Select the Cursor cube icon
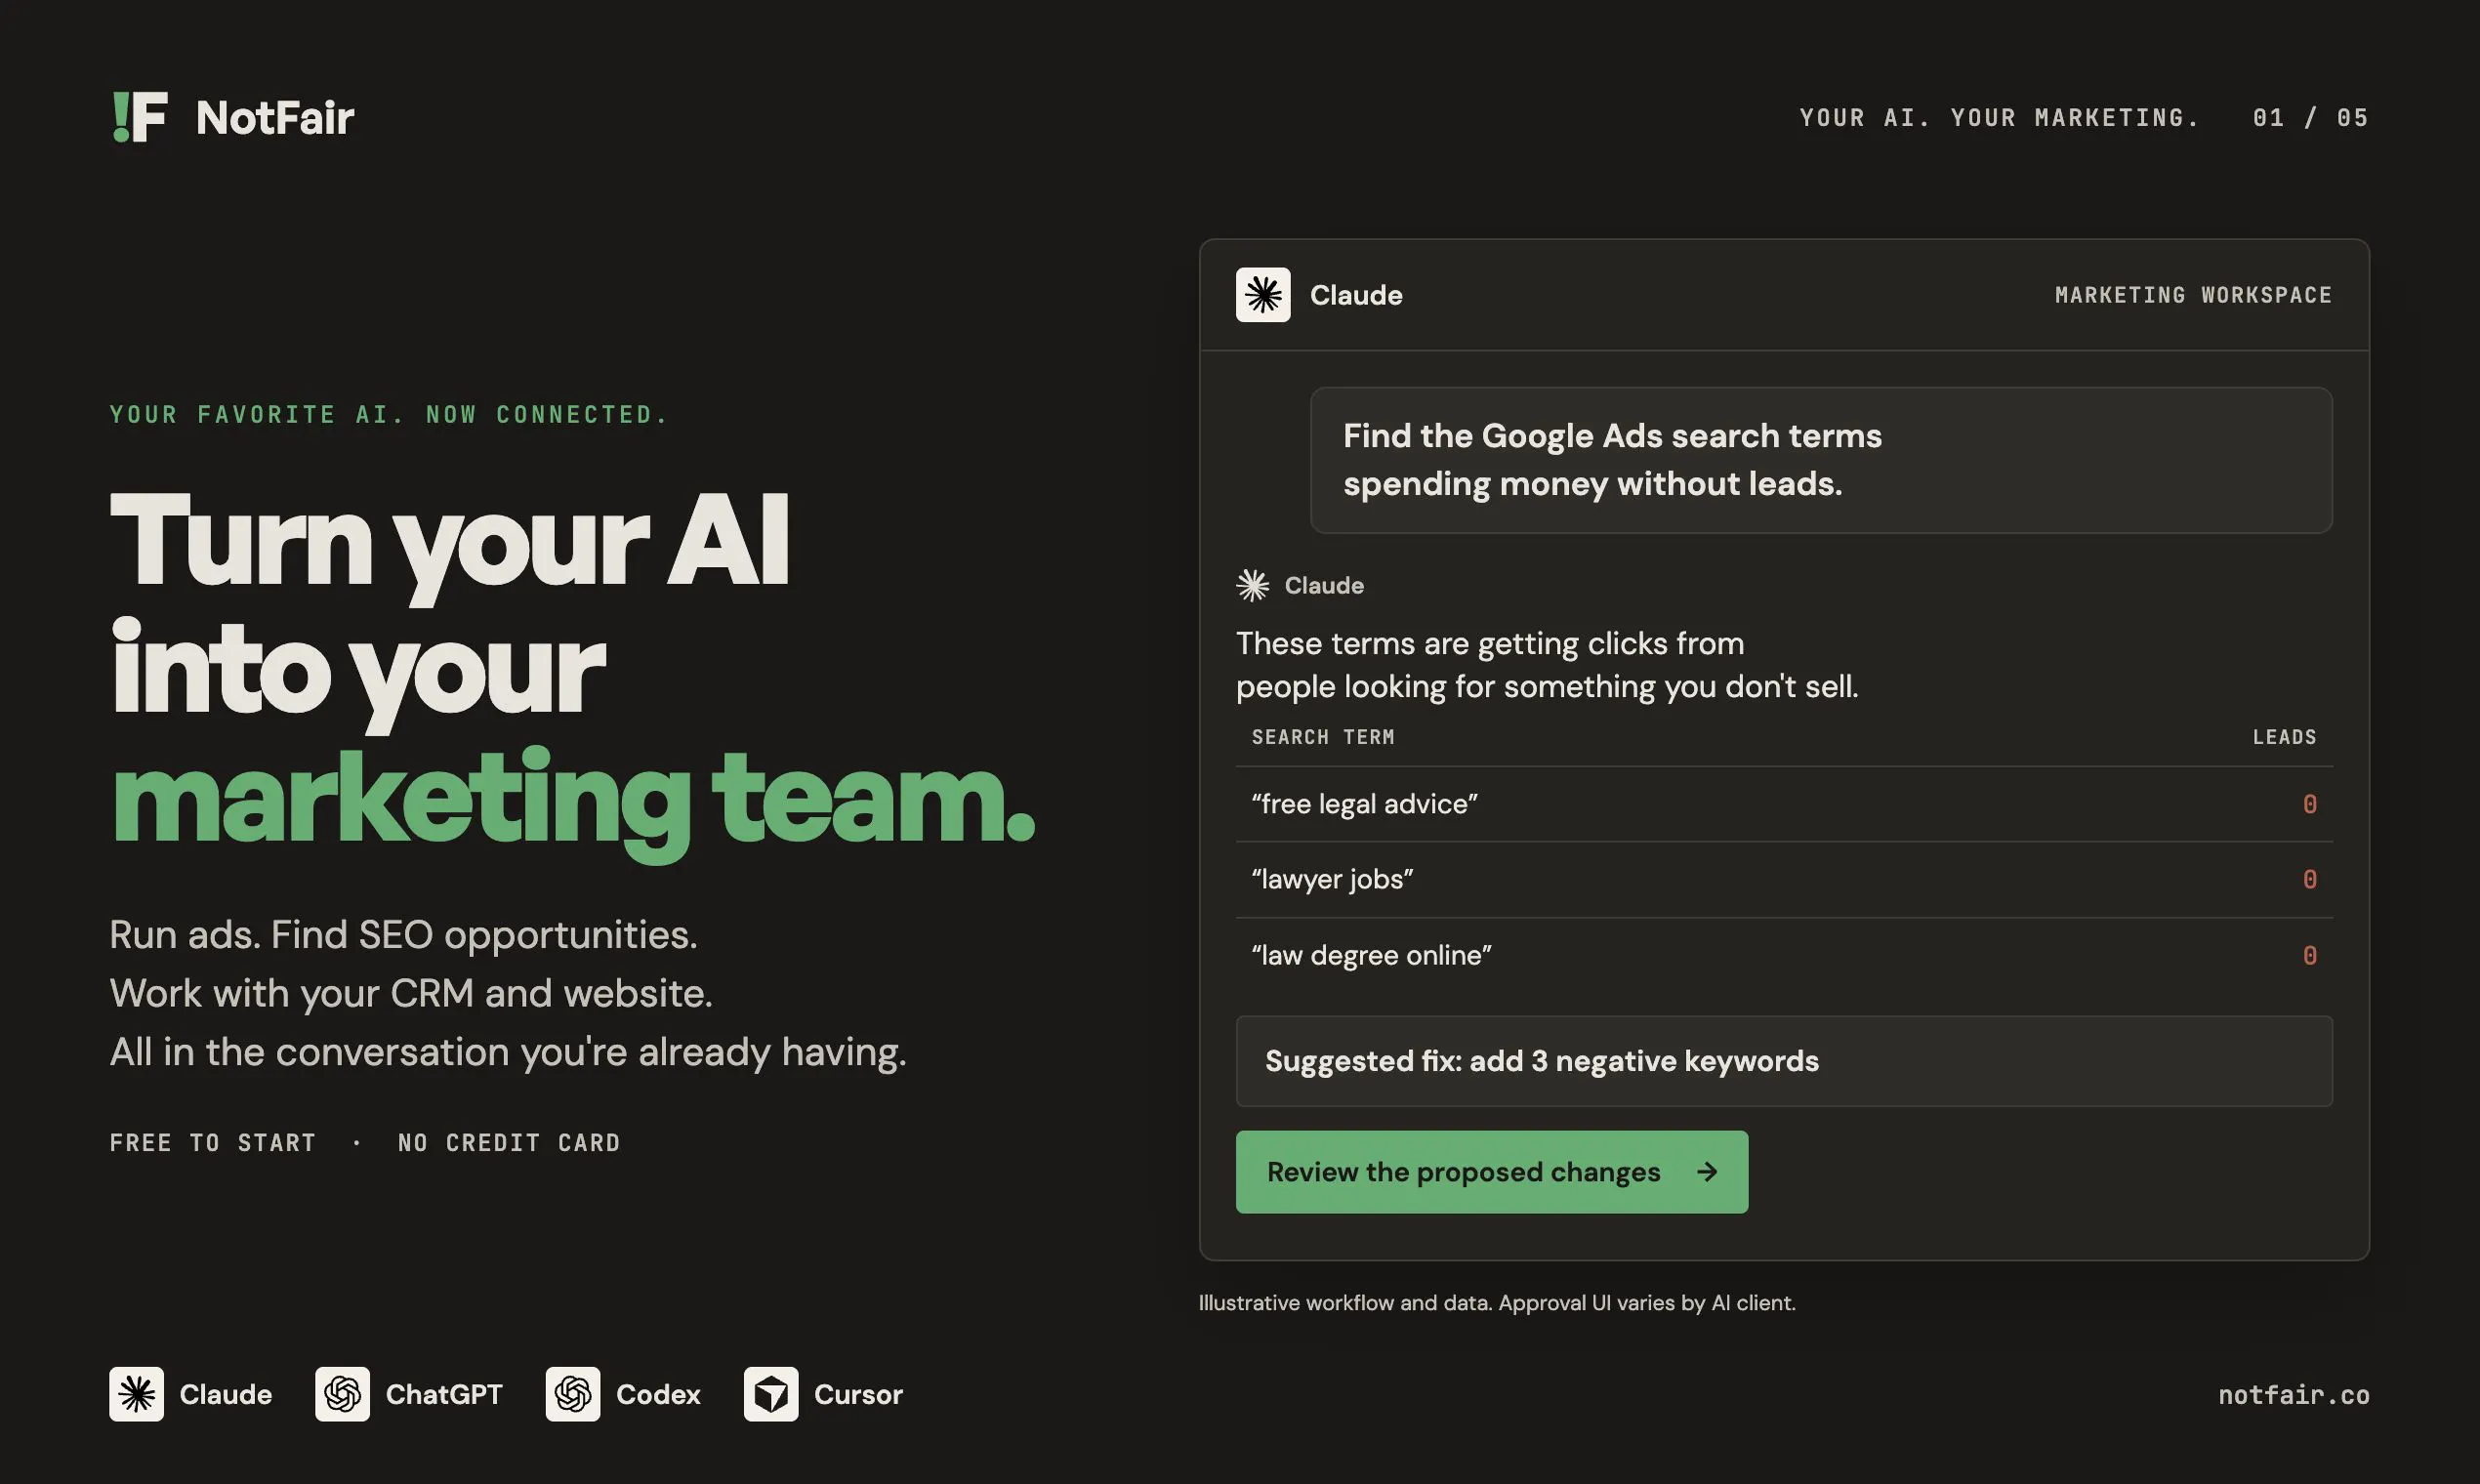This screenshot has height=1484, width=2480. 771,1394
